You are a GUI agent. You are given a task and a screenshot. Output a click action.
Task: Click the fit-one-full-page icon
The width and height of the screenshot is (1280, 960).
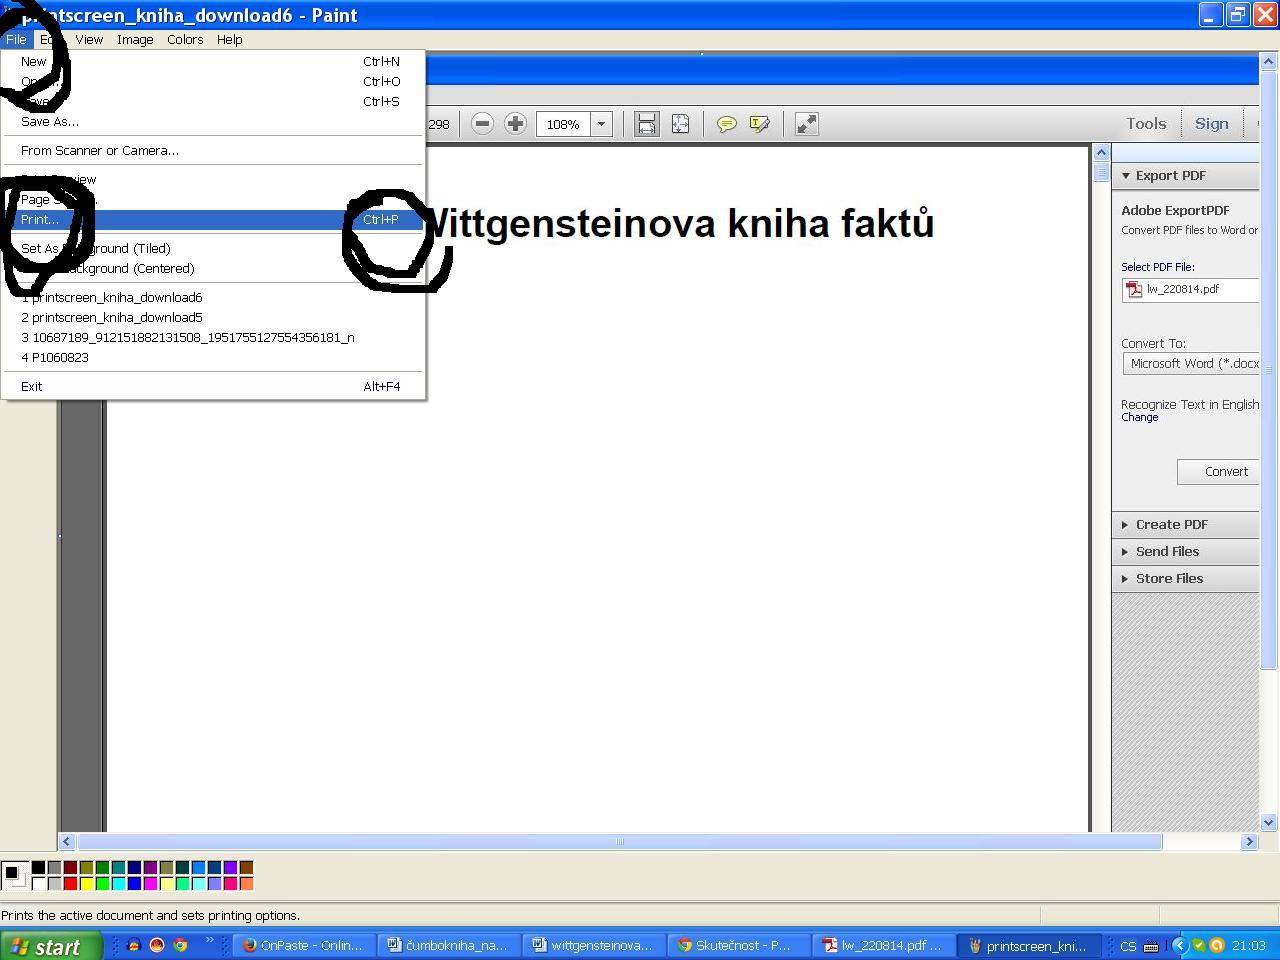tap(681, 123)
